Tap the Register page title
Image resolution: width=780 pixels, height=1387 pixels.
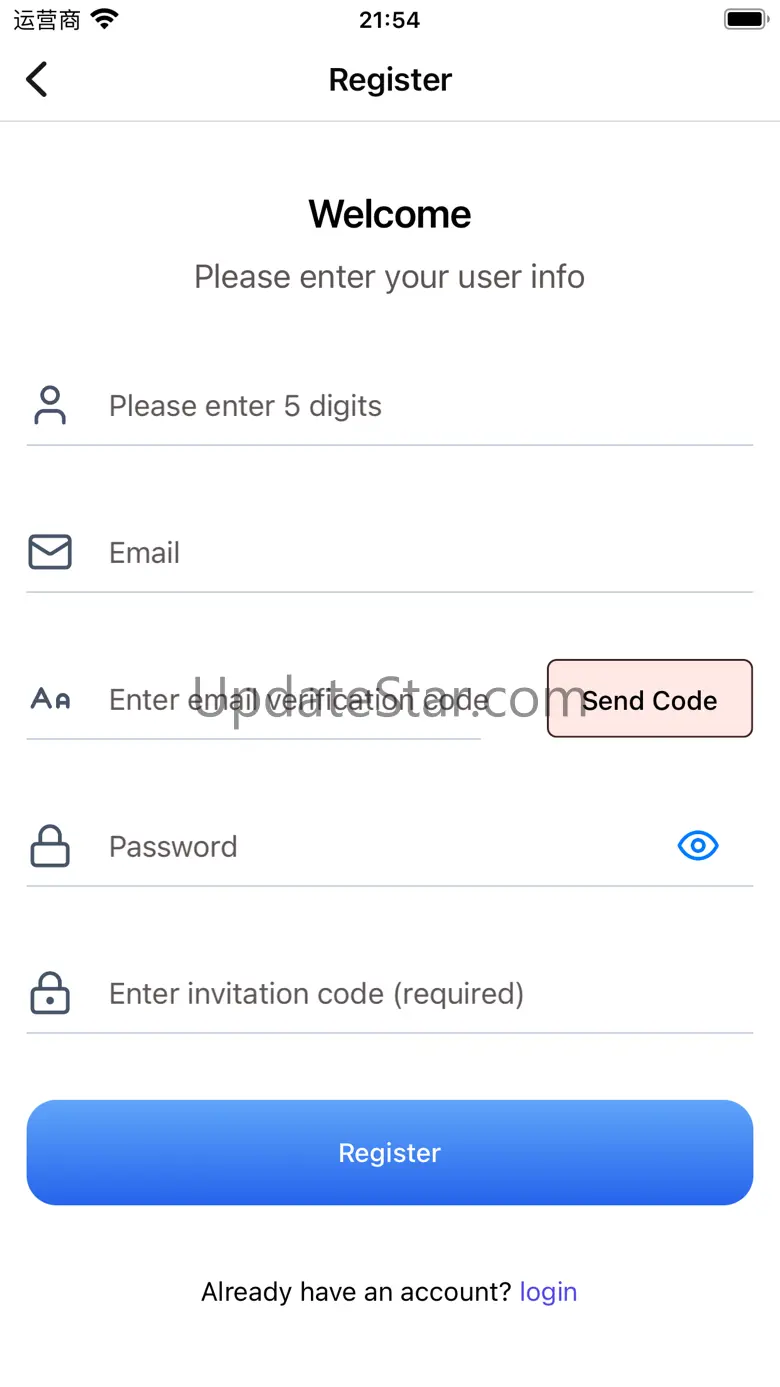point(390,80)
